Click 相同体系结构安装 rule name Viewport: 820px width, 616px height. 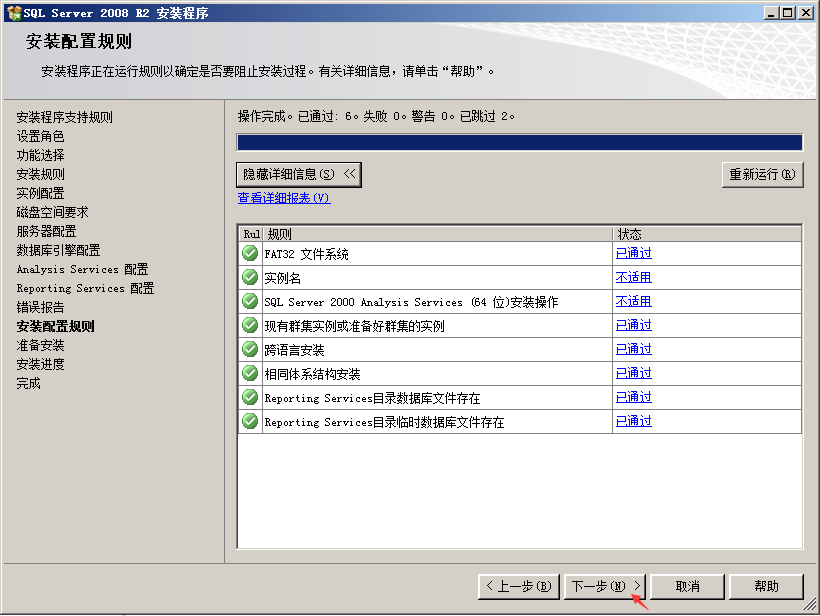point(312,374)
